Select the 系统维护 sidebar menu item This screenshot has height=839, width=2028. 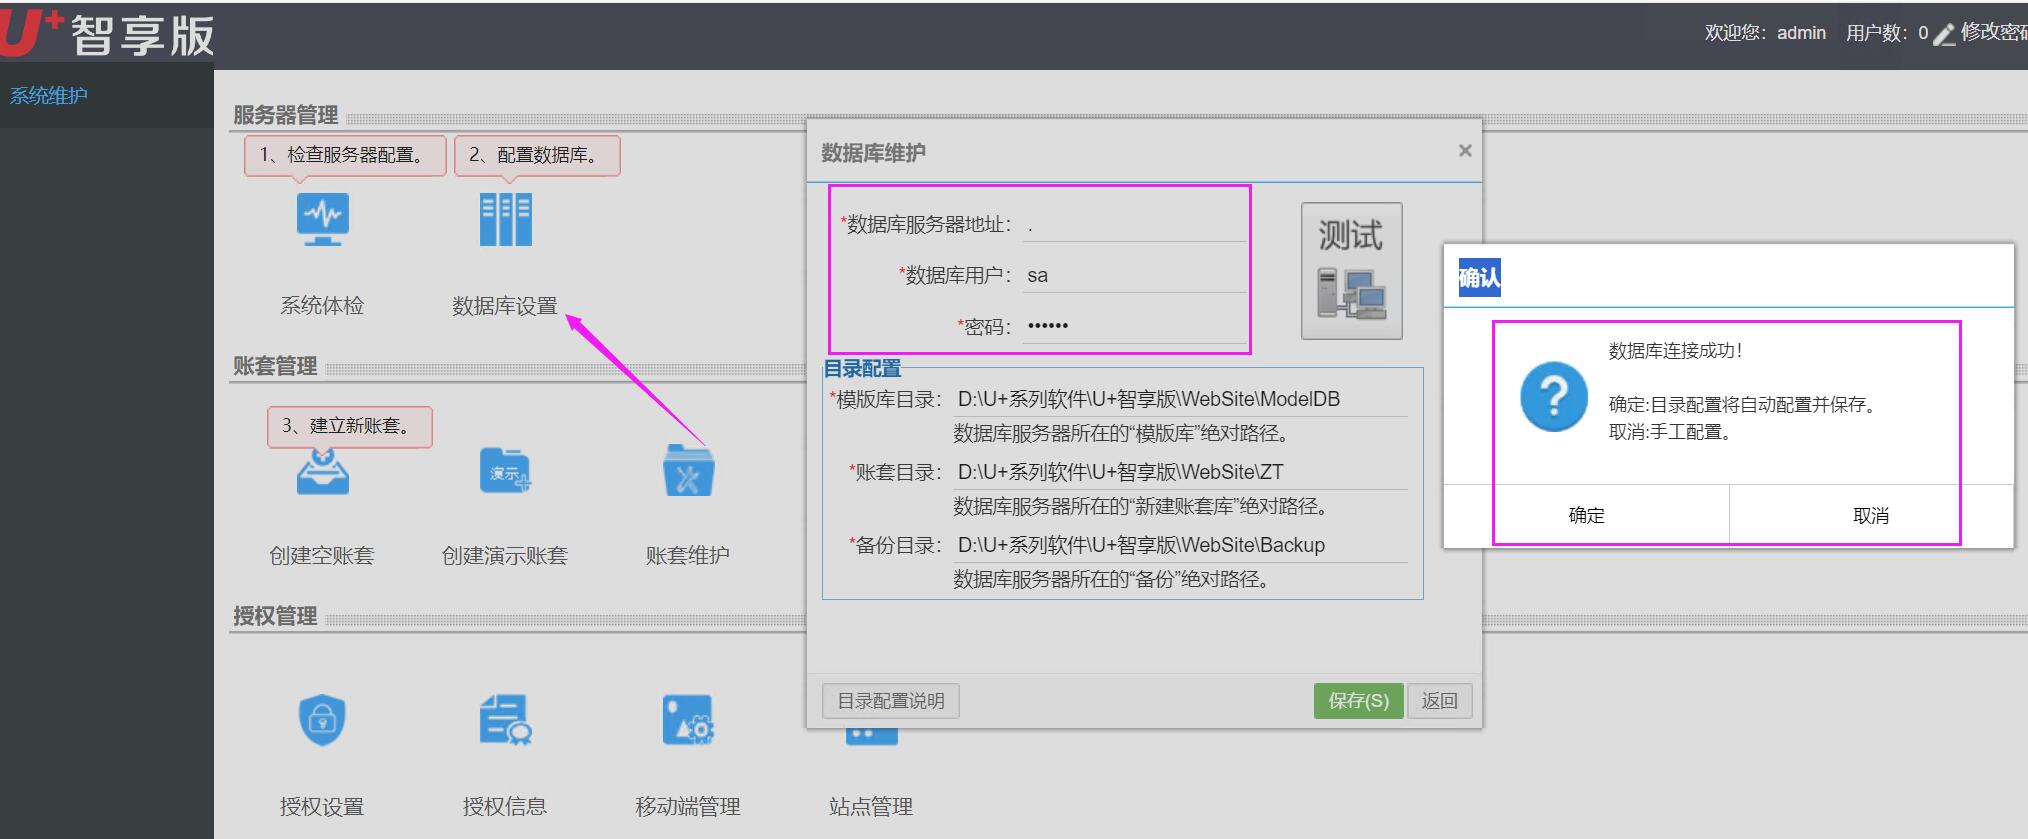[49, 96]
